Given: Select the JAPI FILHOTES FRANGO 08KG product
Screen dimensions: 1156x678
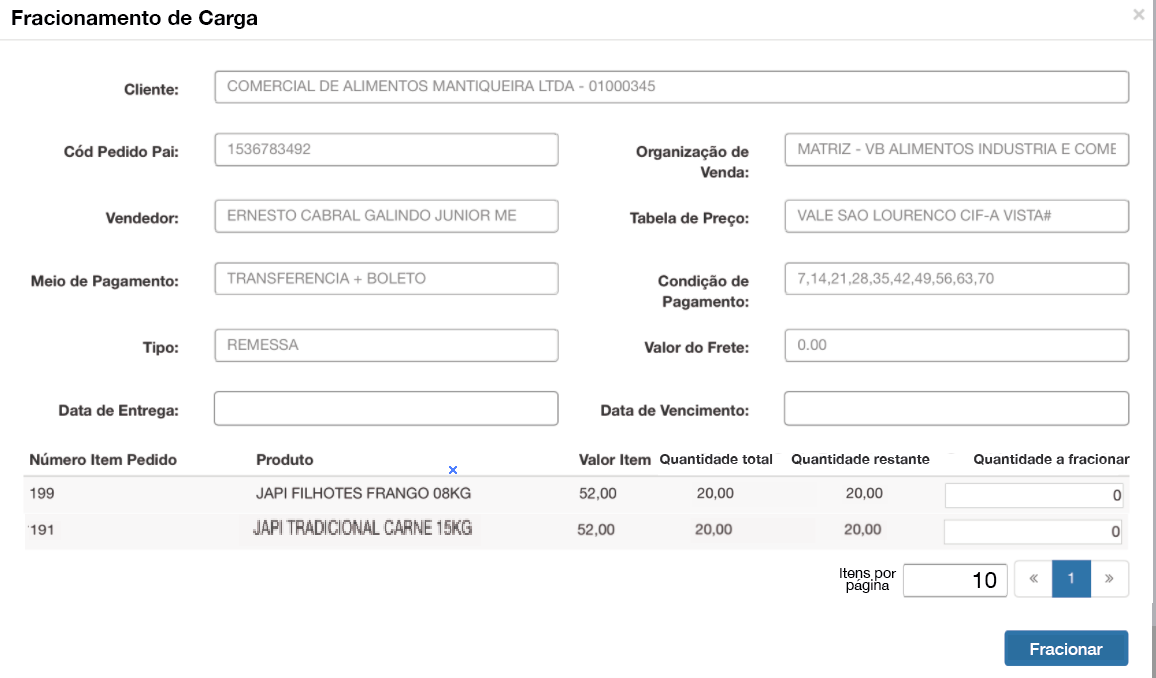Looking at the screenshot, I should pos(363,493).
